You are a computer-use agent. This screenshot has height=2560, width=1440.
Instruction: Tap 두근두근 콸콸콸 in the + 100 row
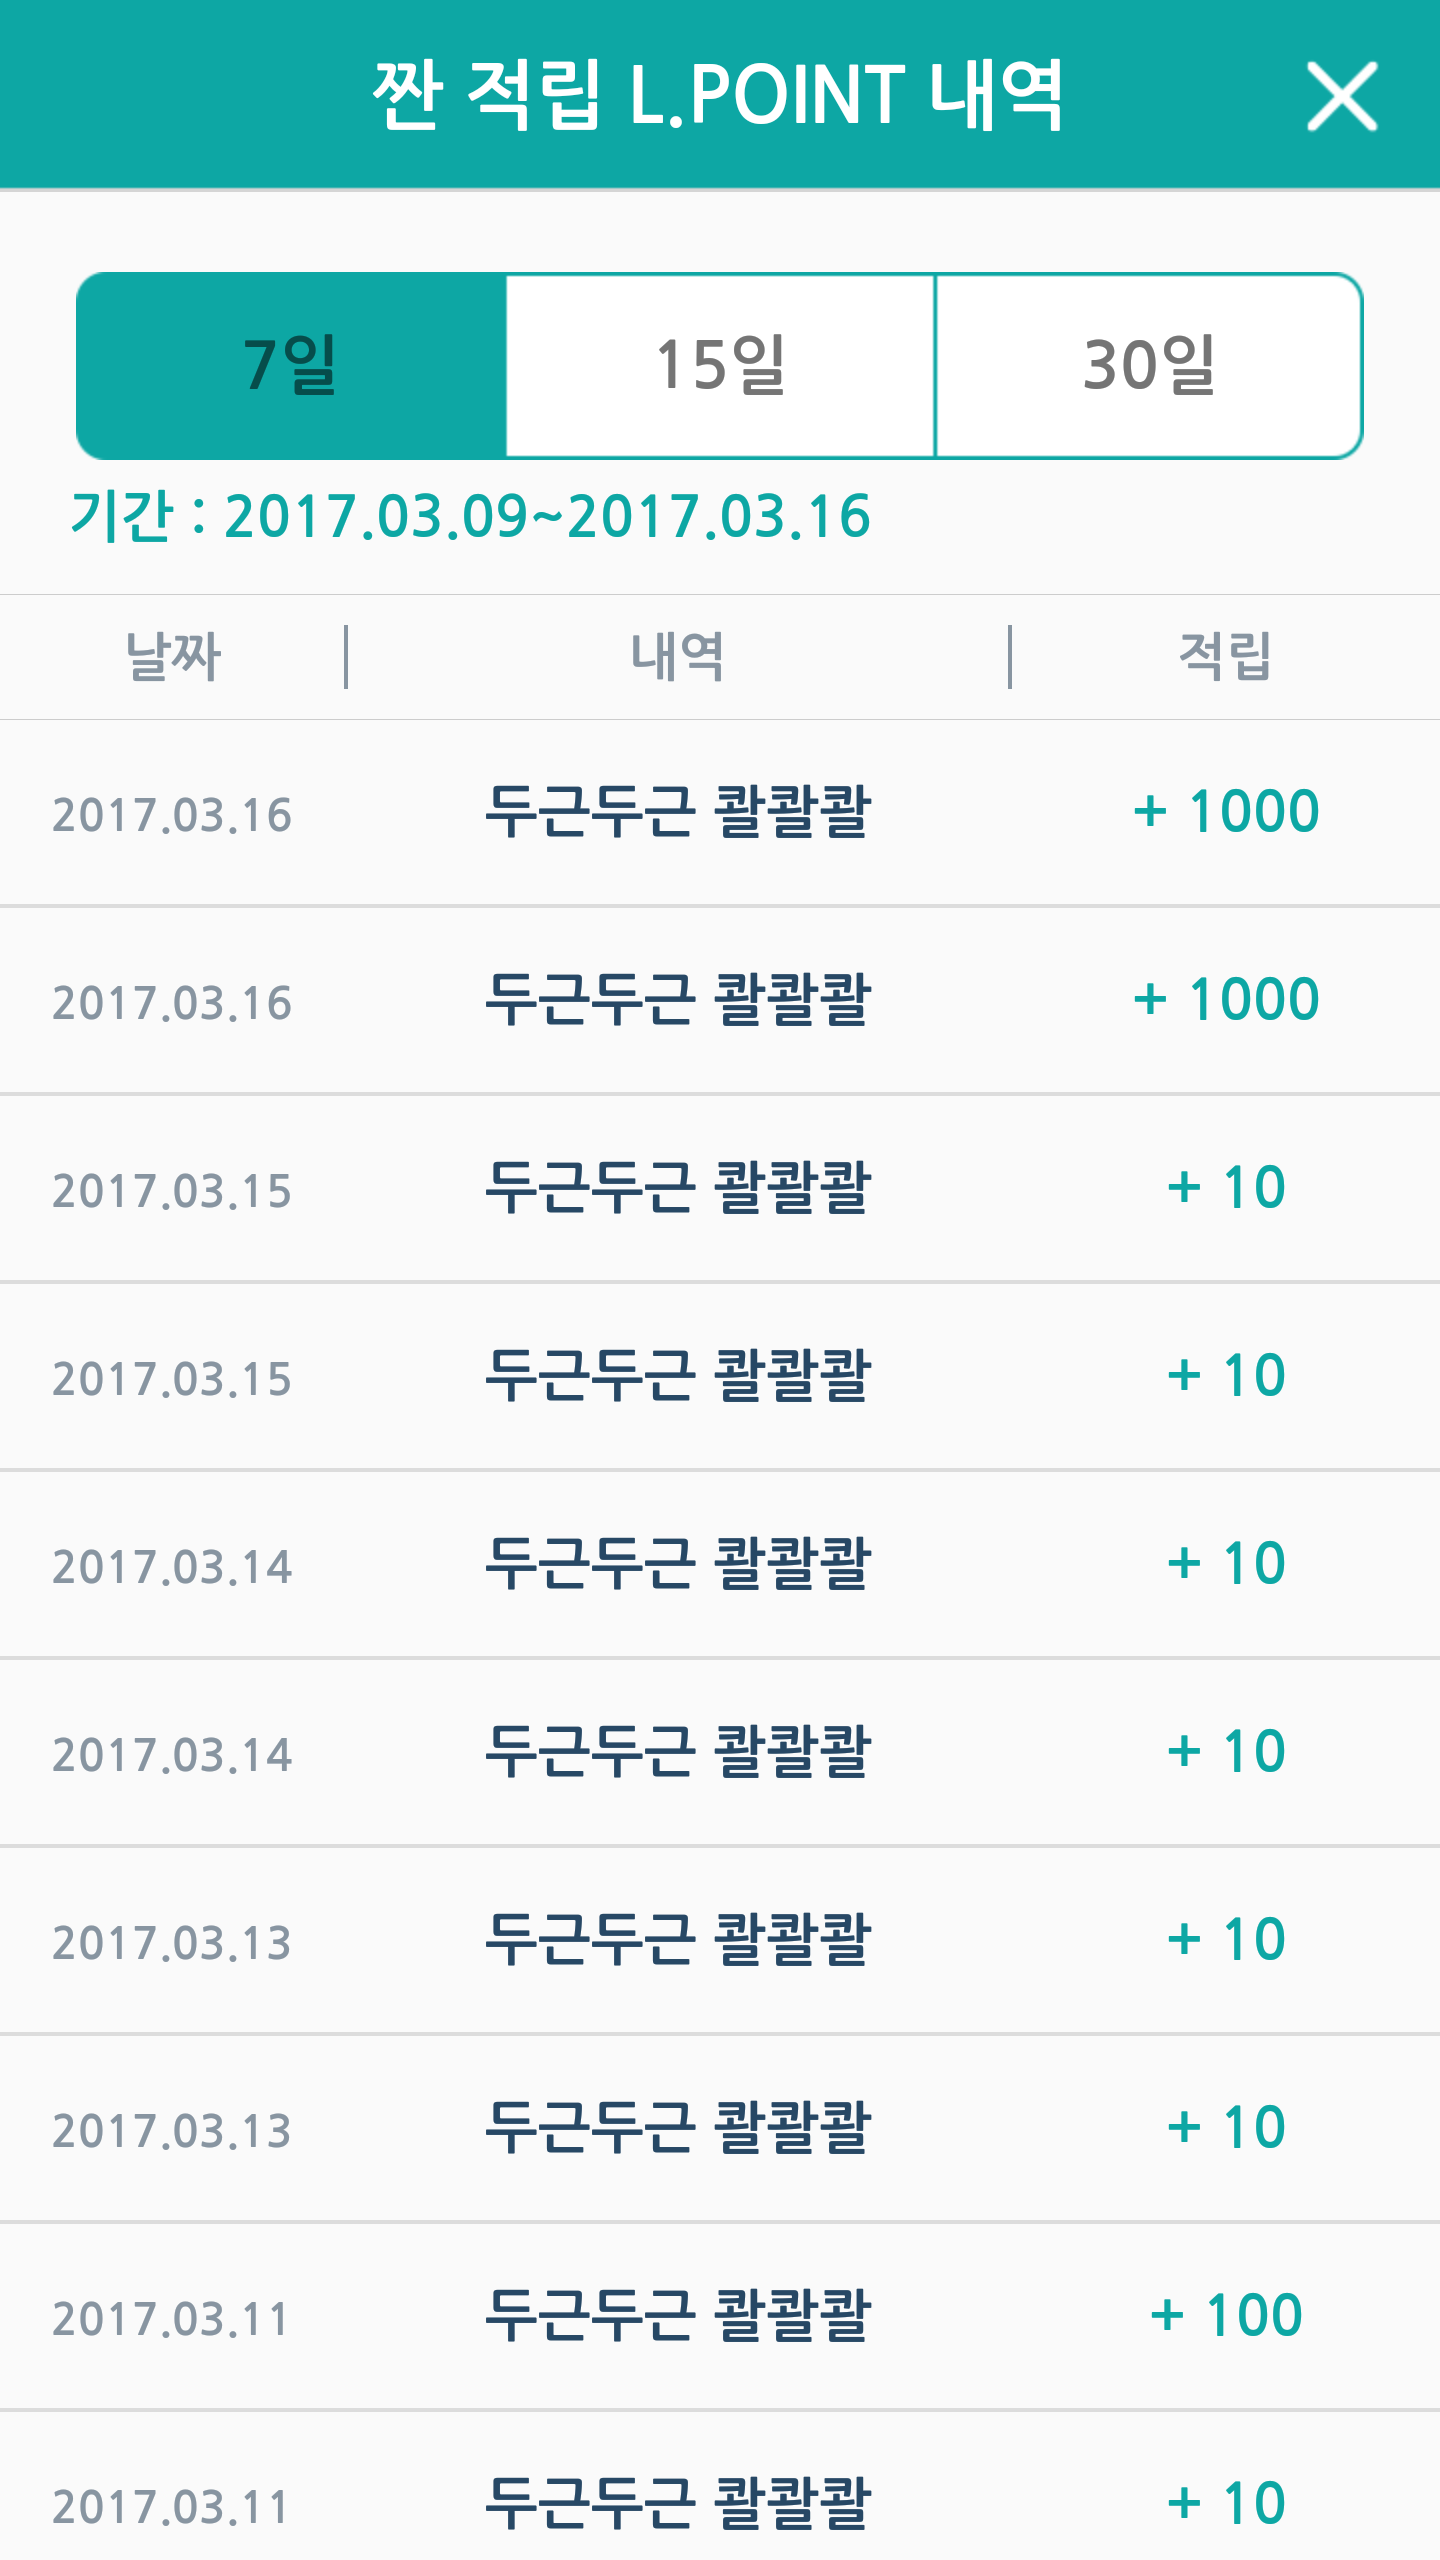678,2316
